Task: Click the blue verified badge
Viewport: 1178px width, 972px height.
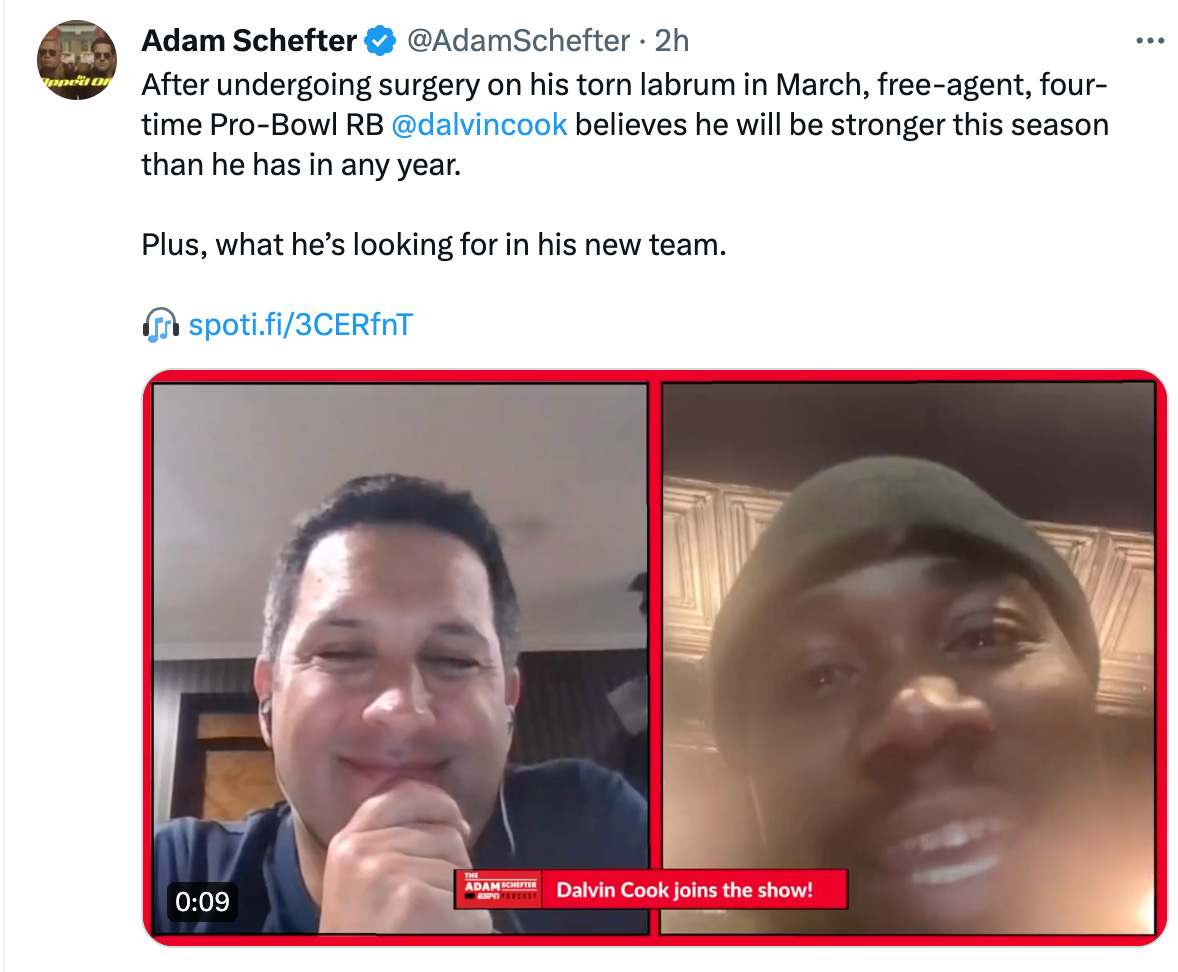Action: (x=380, y=41)
